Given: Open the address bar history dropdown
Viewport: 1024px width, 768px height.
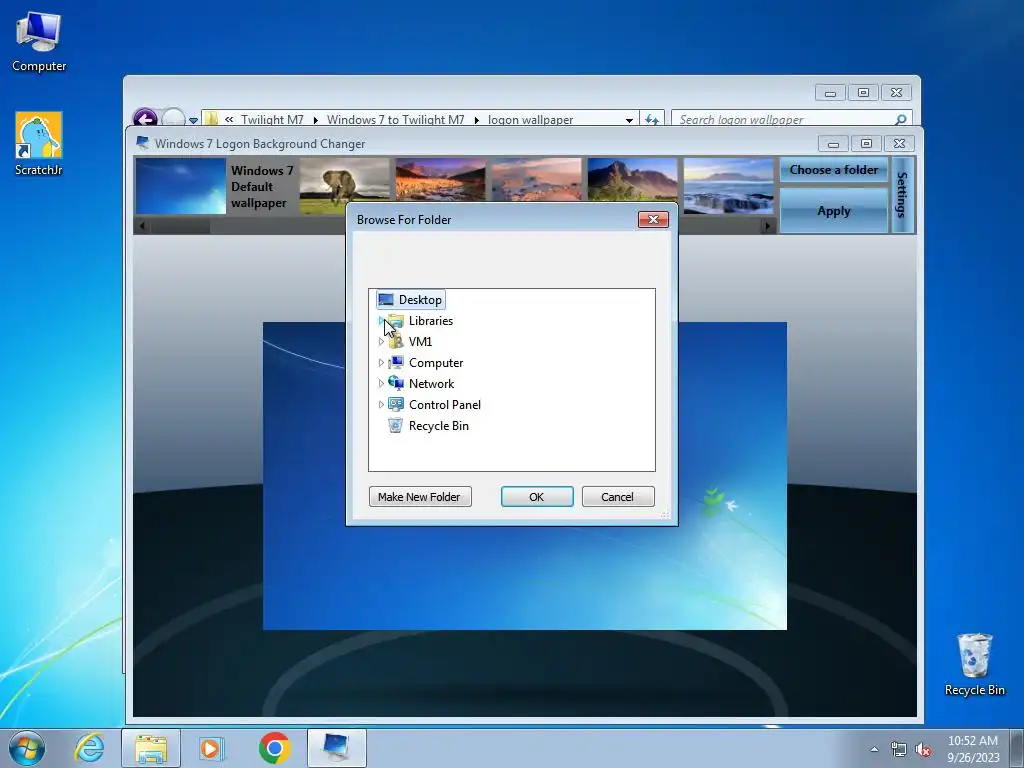Looking at the screenshot, I should tap(629, 120).
